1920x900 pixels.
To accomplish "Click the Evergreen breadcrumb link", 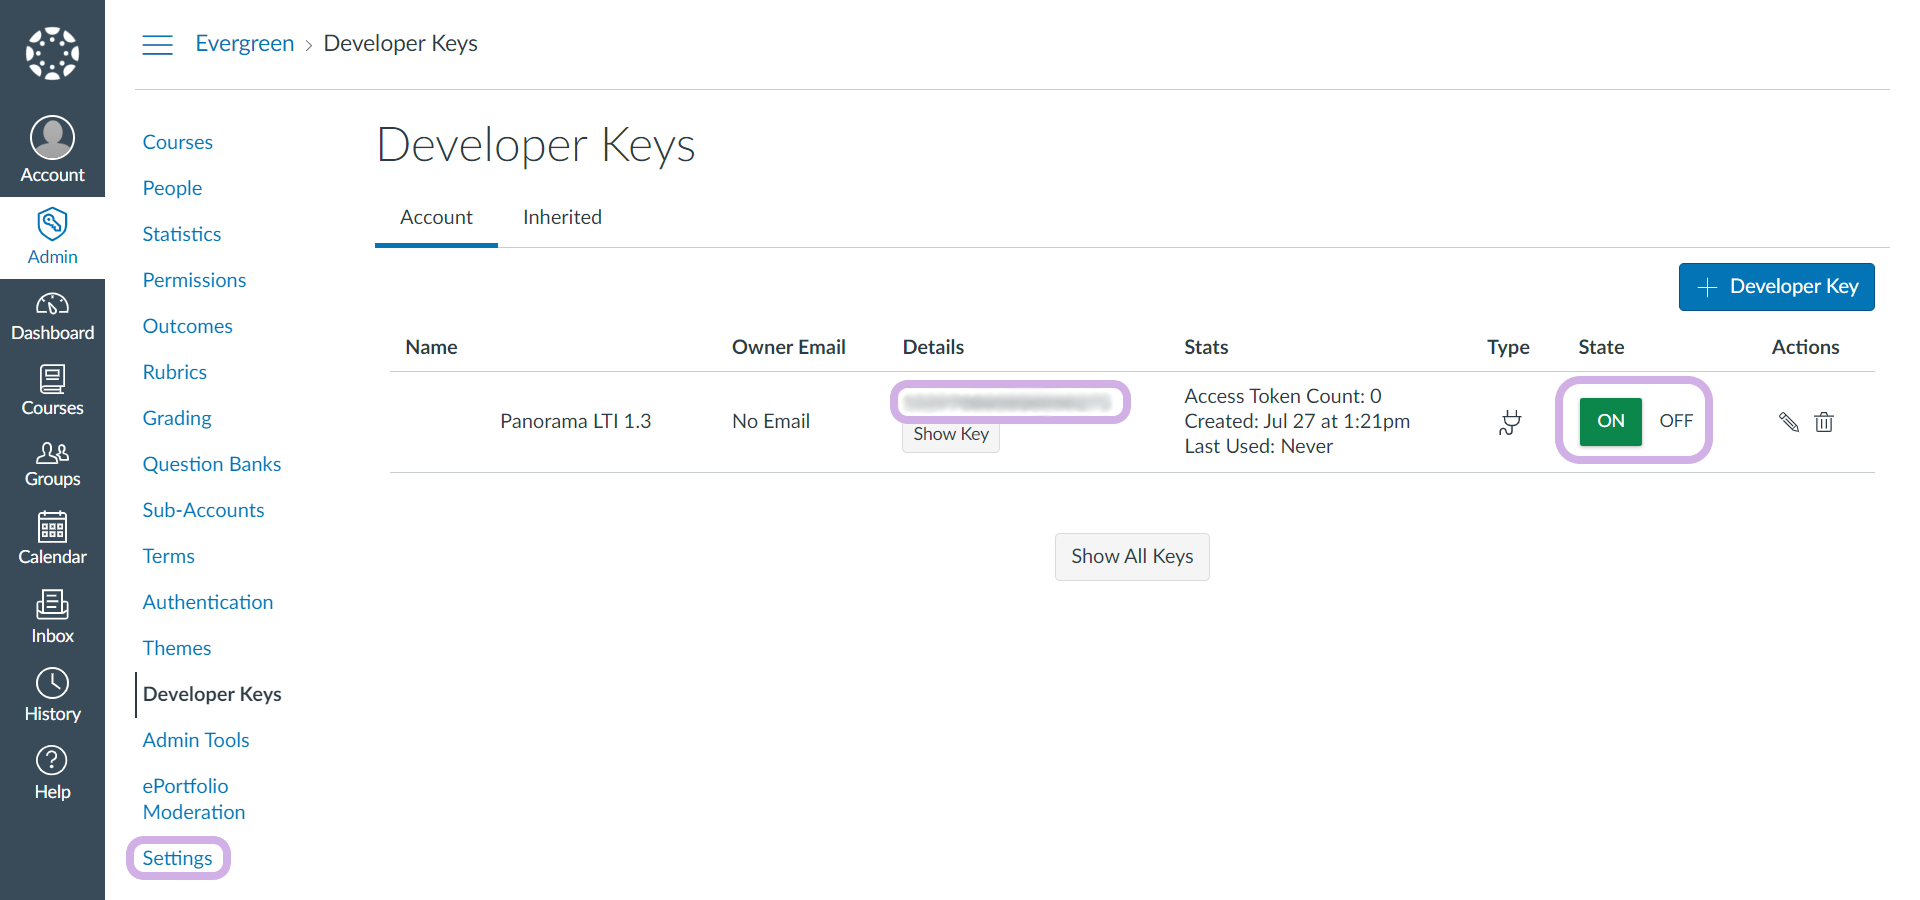I will [x=245, y=44].
